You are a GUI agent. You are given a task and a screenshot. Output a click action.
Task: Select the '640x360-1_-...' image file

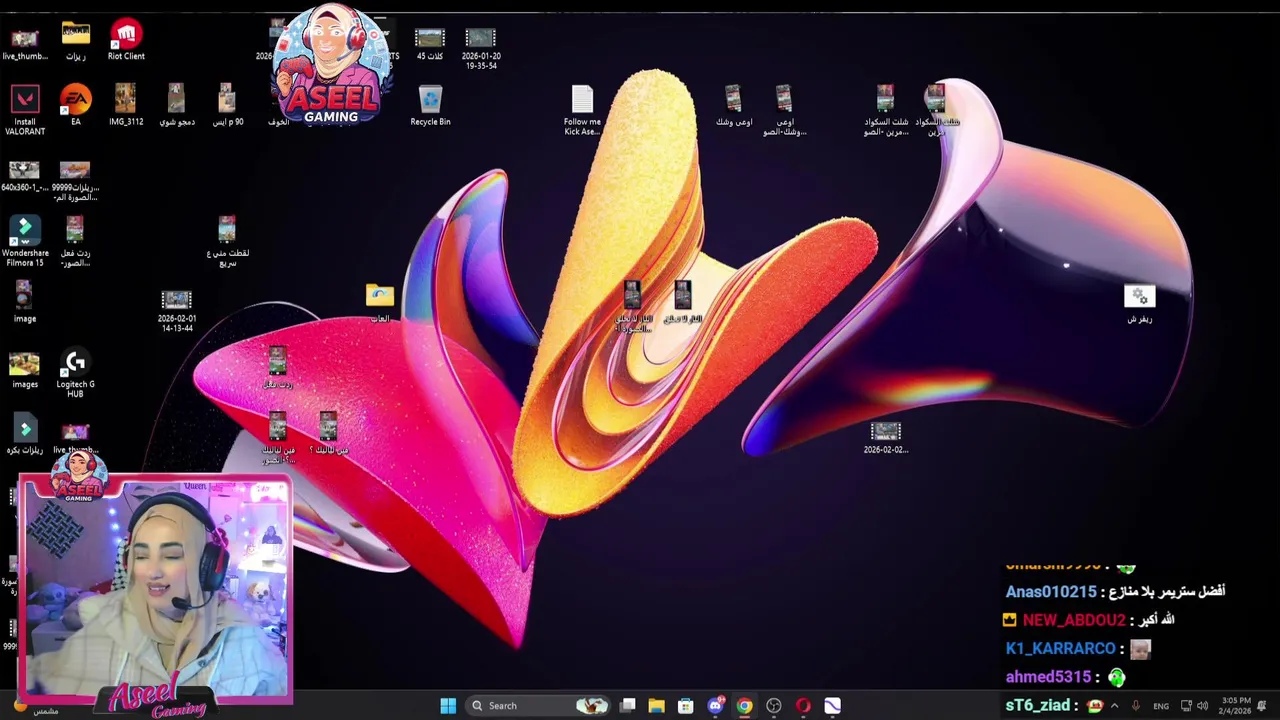tap(25, 176)
